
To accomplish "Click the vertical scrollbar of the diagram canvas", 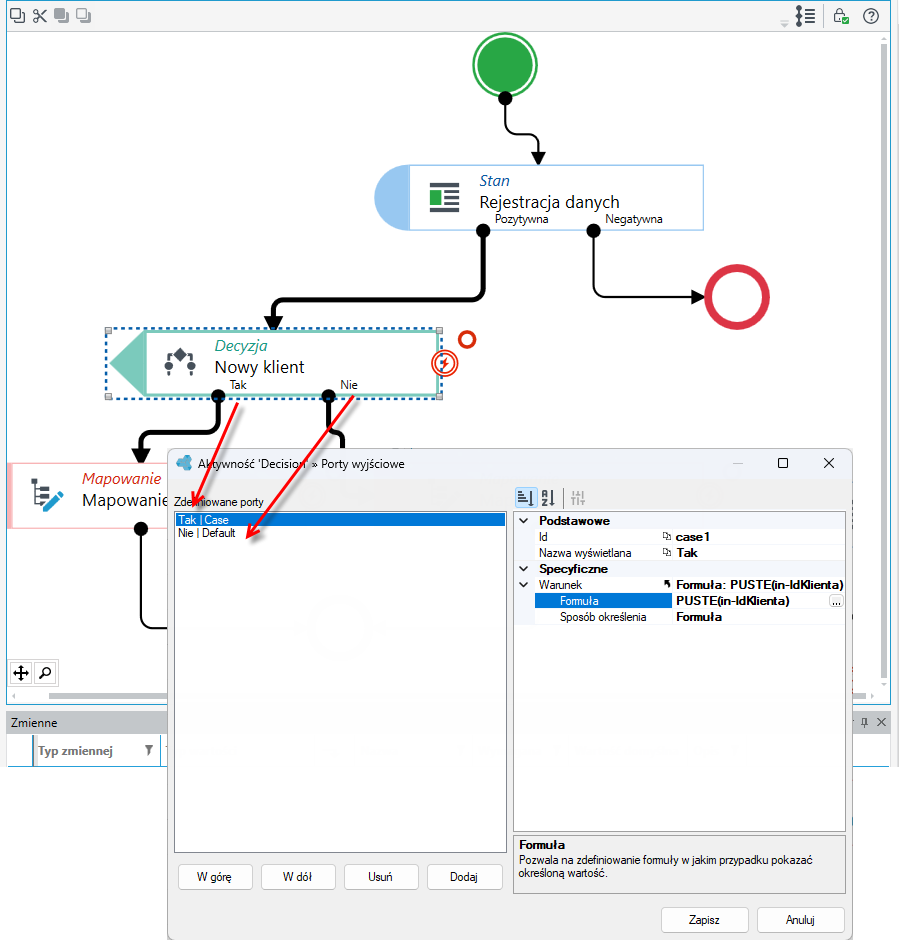I will (x=884, y=360).
